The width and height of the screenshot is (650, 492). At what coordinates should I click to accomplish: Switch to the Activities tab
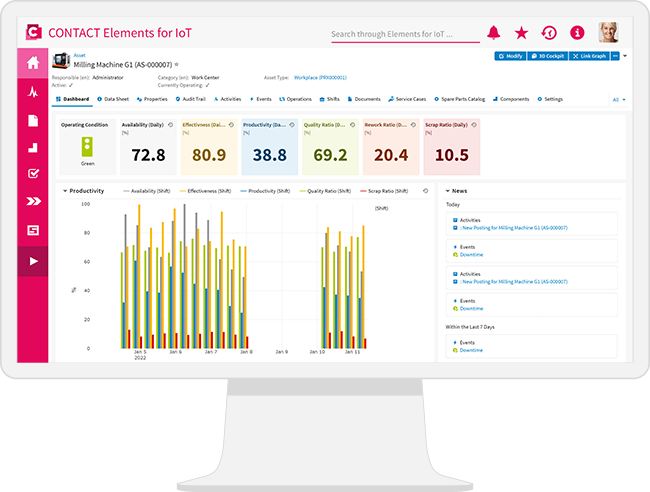[x=228, y=99]
